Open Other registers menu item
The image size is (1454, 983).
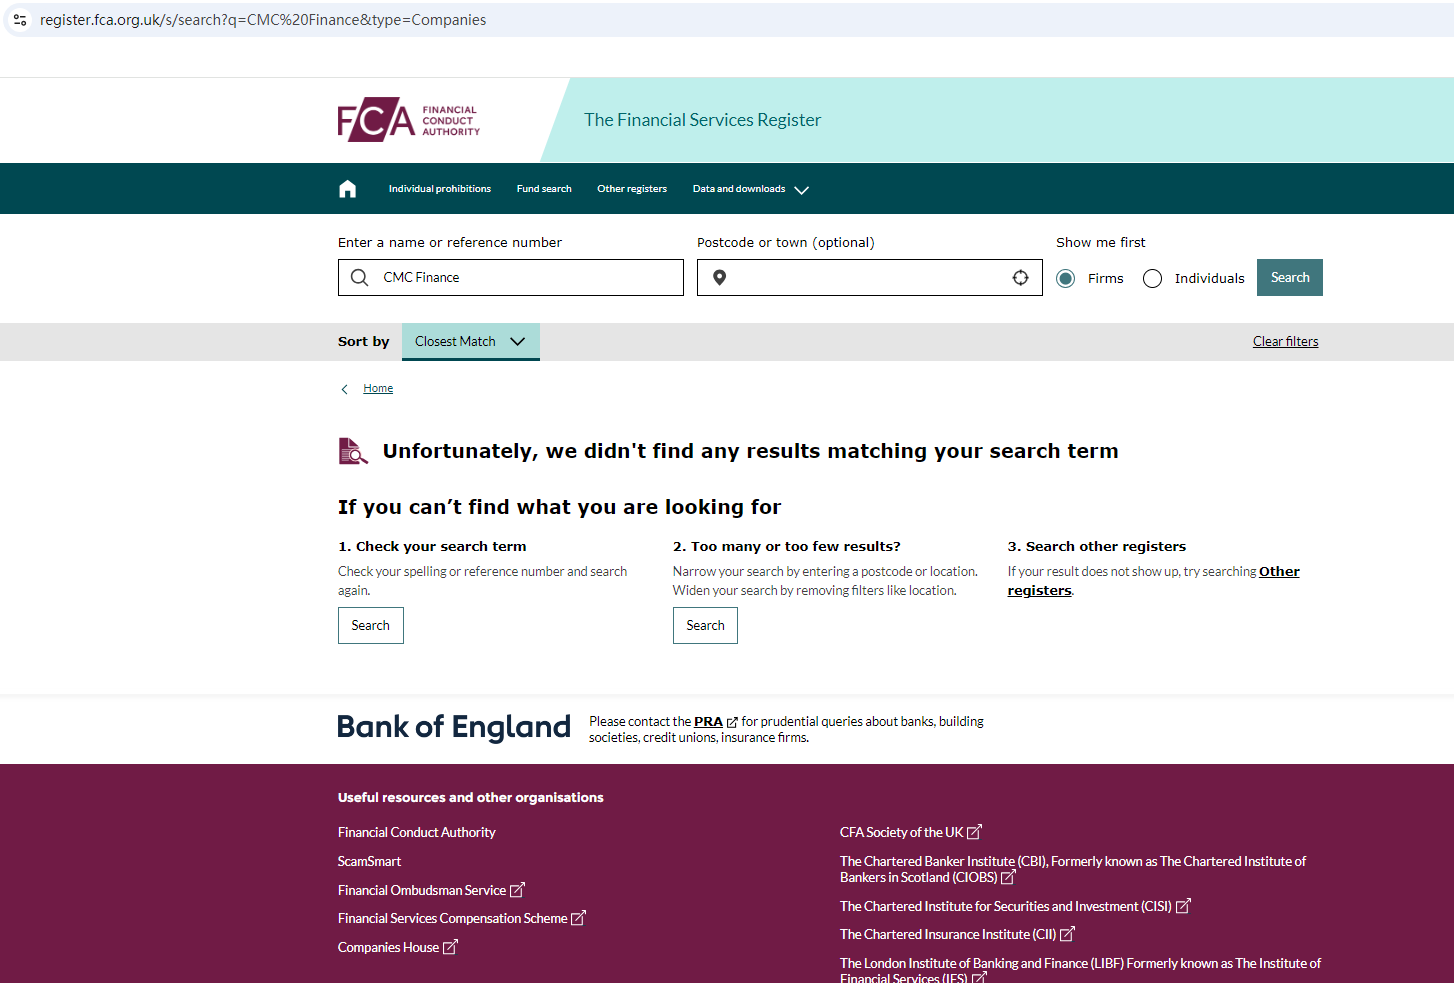[x=632, y=189]
